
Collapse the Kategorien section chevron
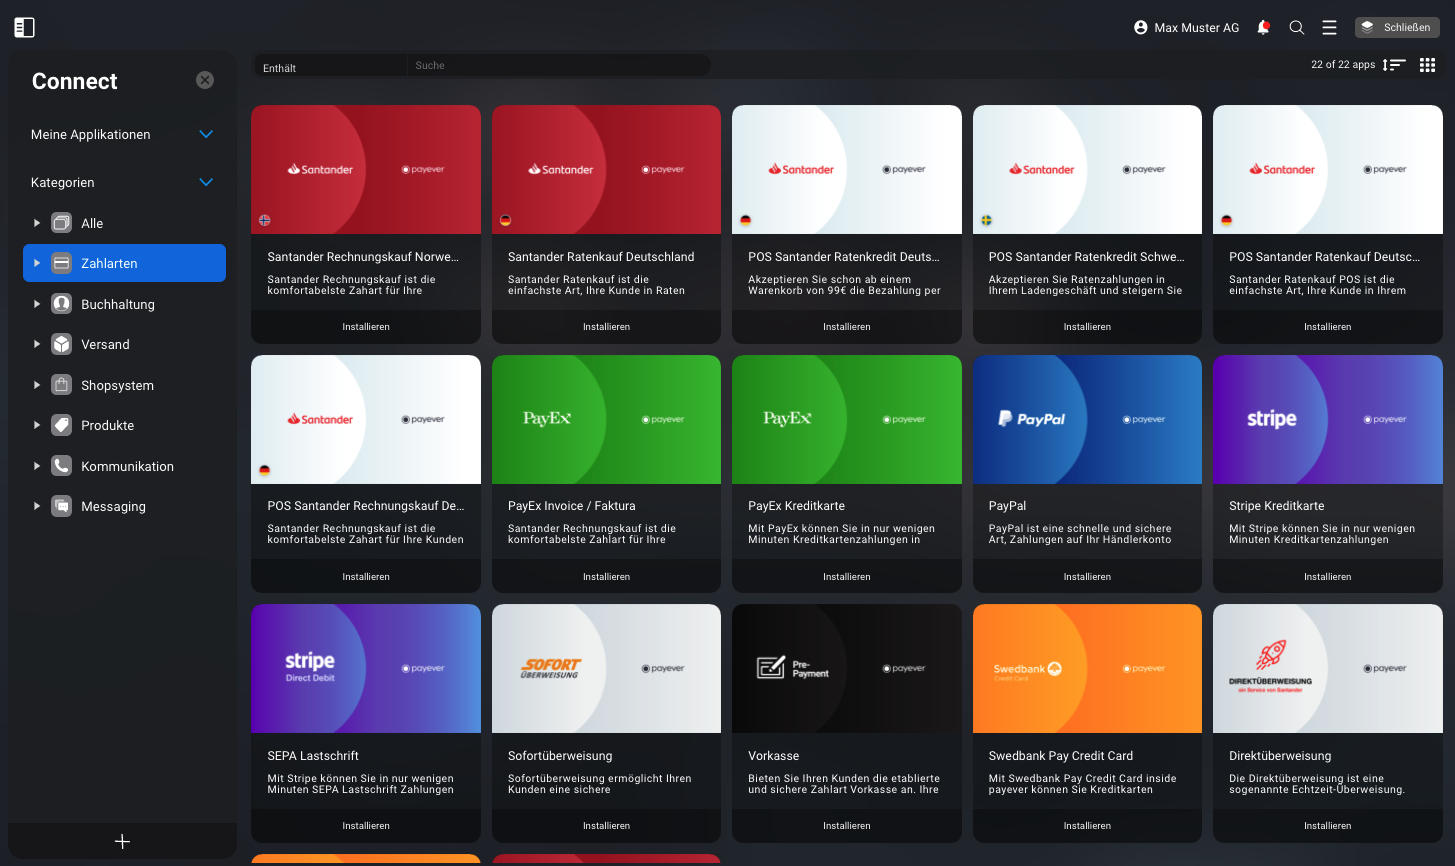tap(206, 182)
